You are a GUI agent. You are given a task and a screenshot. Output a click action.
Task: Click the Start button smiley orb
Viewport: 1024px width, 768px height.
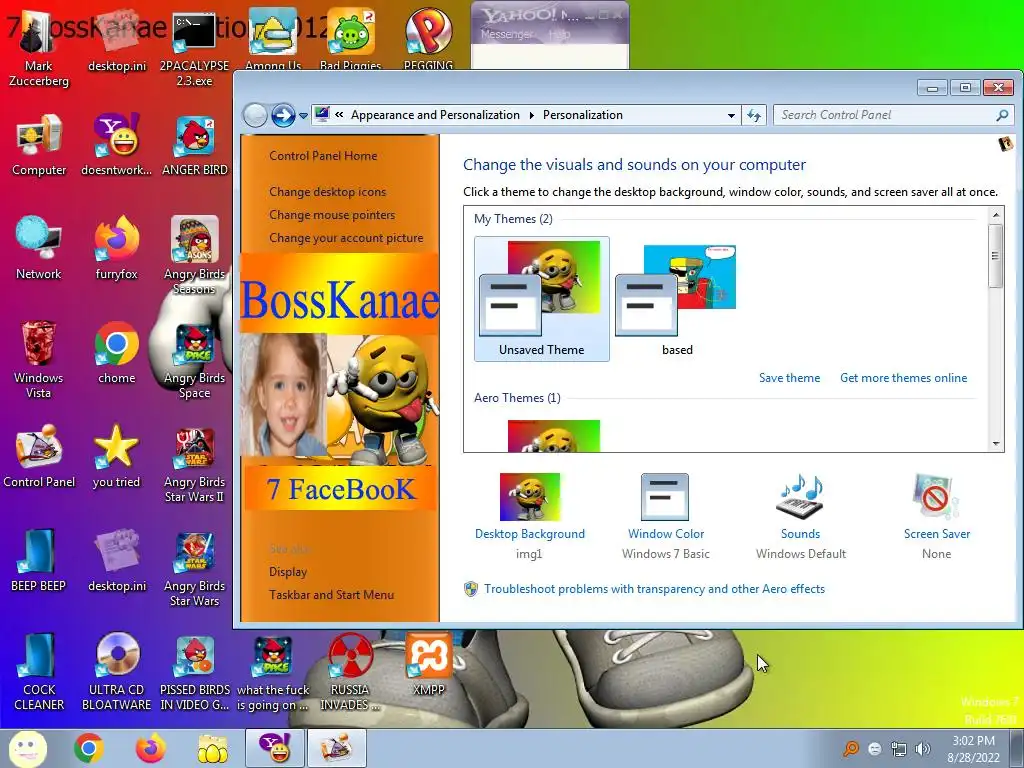(27, 748)
